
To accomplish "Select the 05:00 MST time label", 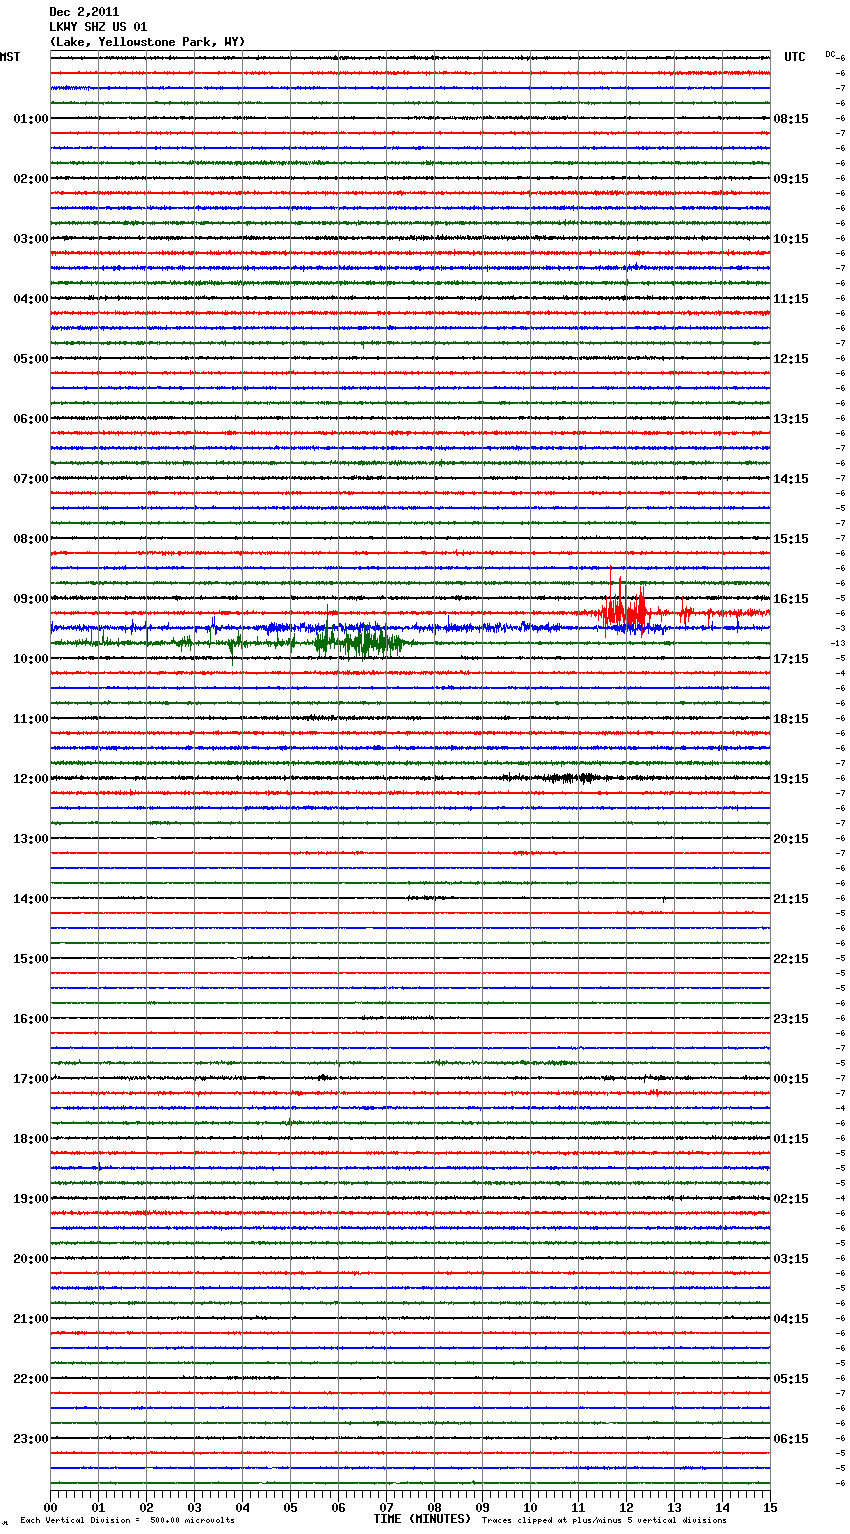I will point(30,359).
